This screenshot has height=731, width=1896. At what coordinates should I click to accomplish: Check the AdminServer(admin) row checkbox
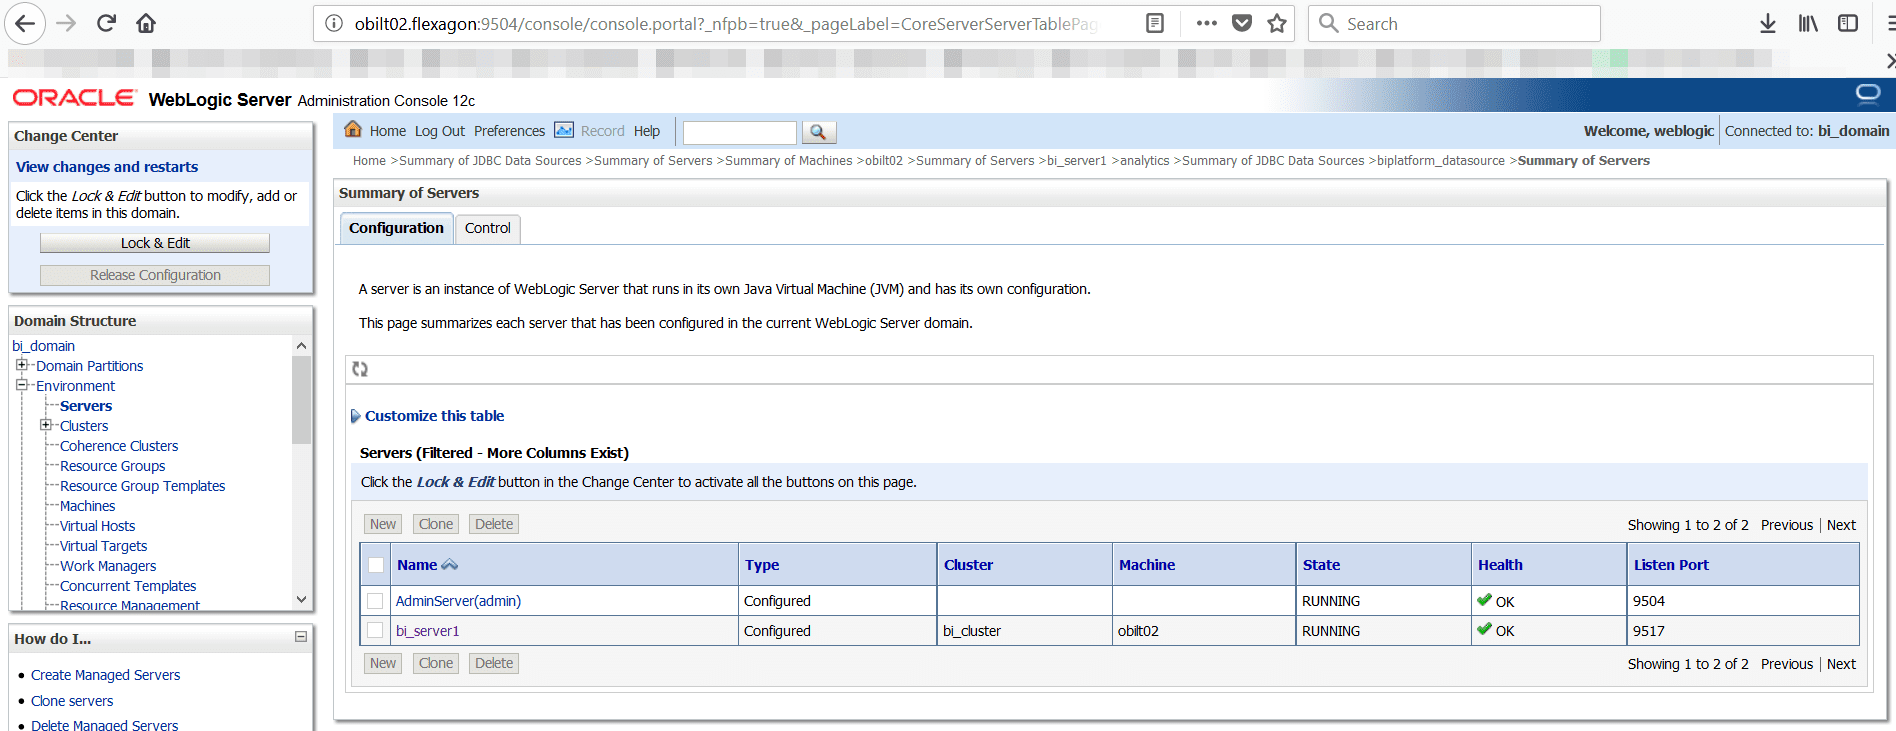375,601
